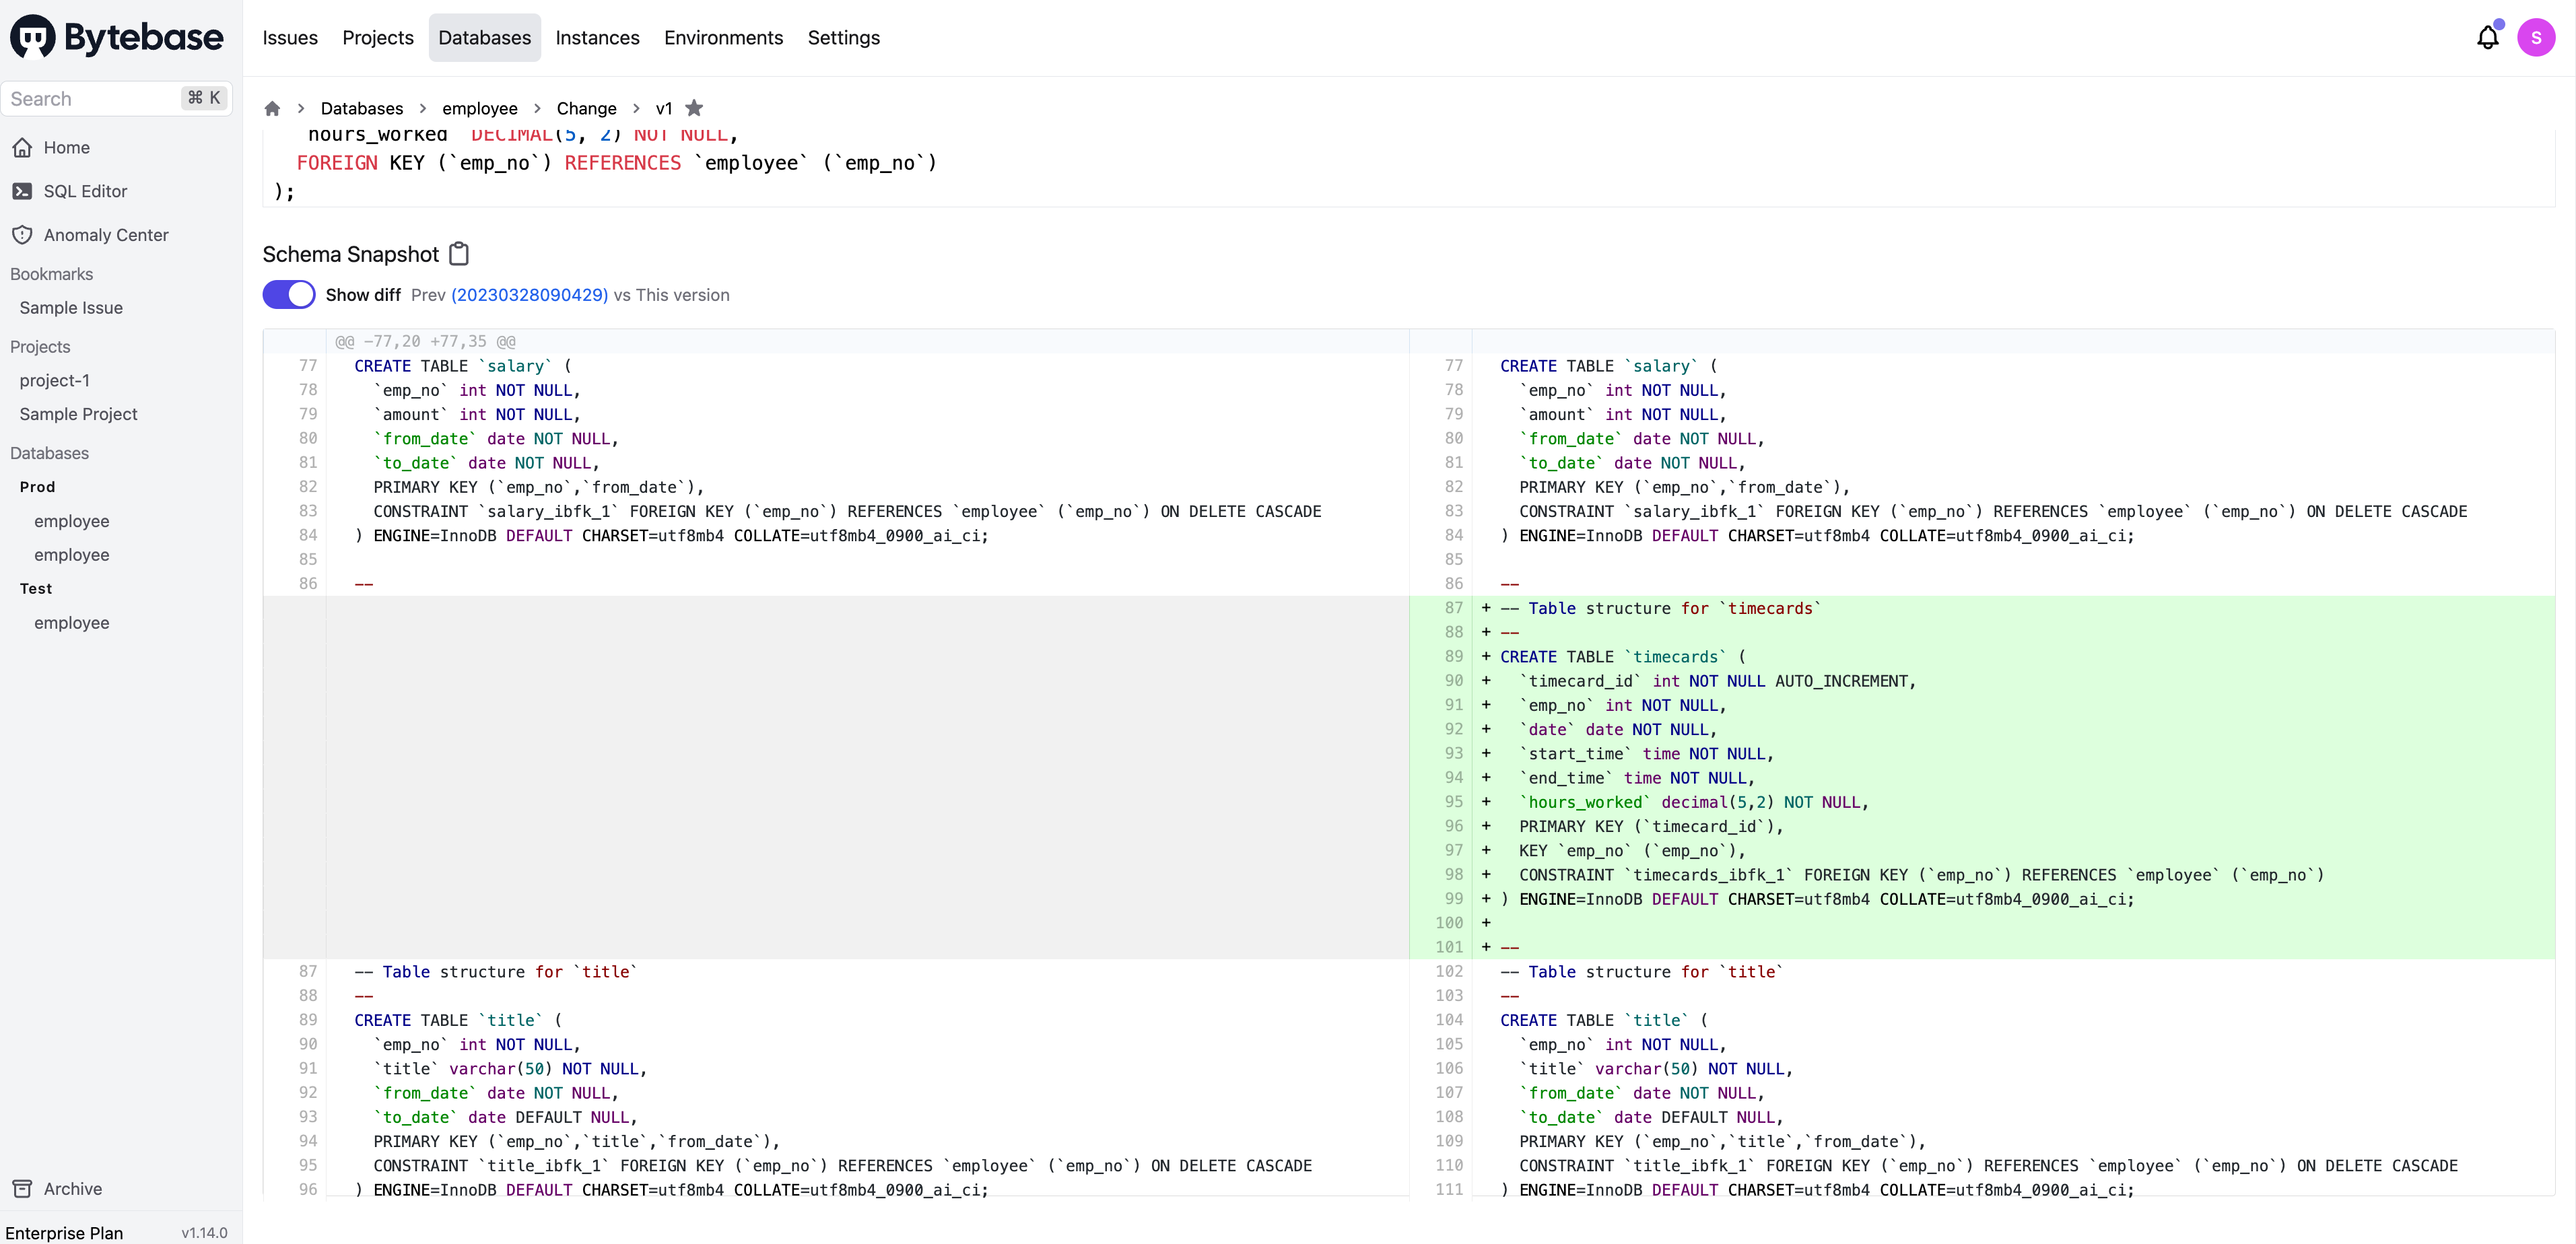Go to the Issues tab
This screenshot has width=2576, height=1244.
point(290,38)
